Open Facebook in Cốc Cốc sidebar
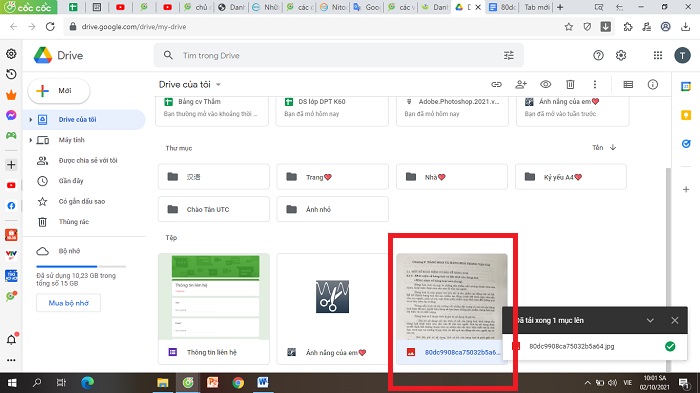This screenshot has width=700, height=393. click(11, 205)
